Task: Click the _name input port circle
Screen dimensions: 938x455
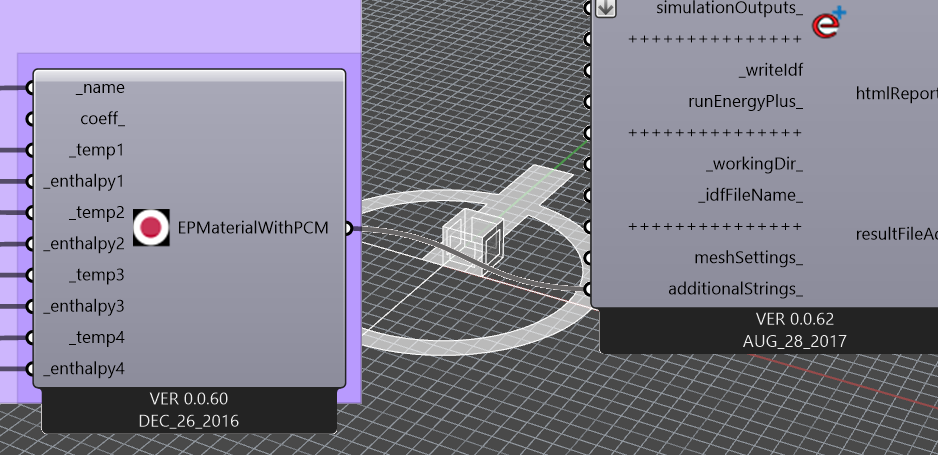Action: [x=30, y=88]
